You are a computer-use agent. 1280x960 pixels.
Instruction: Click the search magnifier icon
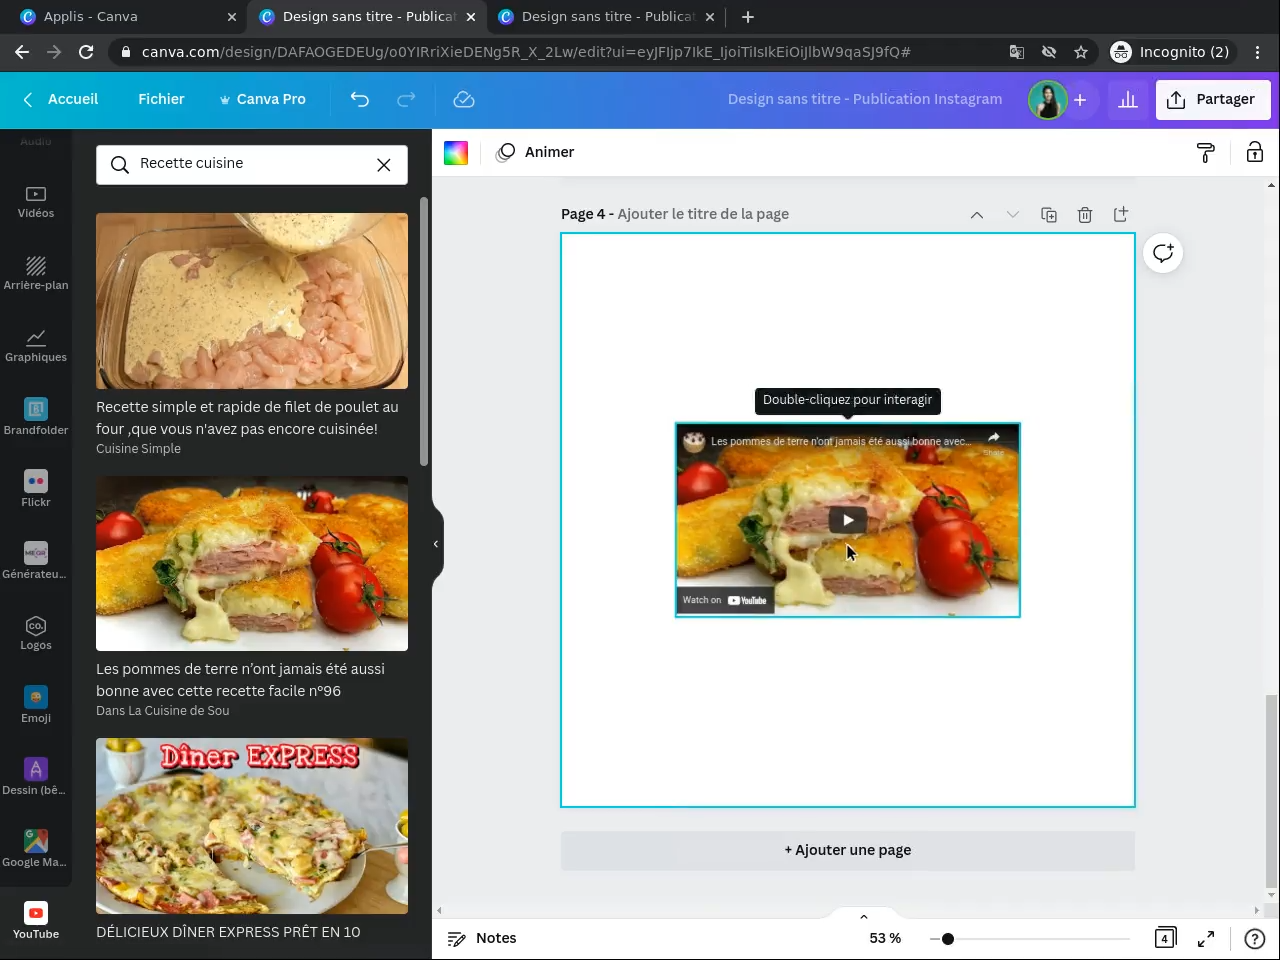(x=120, y=165)
